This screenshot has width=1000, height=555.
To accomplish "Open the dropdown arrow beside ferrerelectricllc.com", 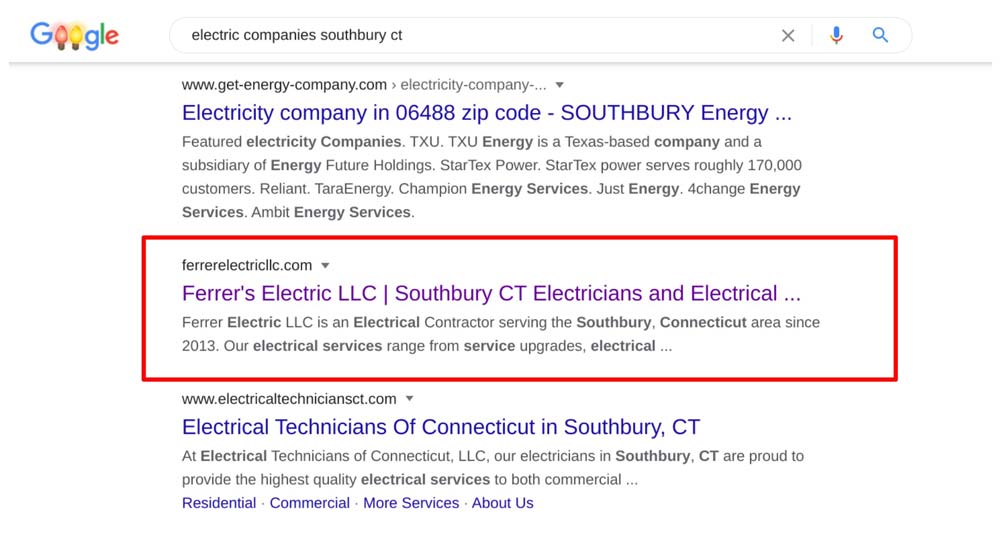I will click(325, 265).
